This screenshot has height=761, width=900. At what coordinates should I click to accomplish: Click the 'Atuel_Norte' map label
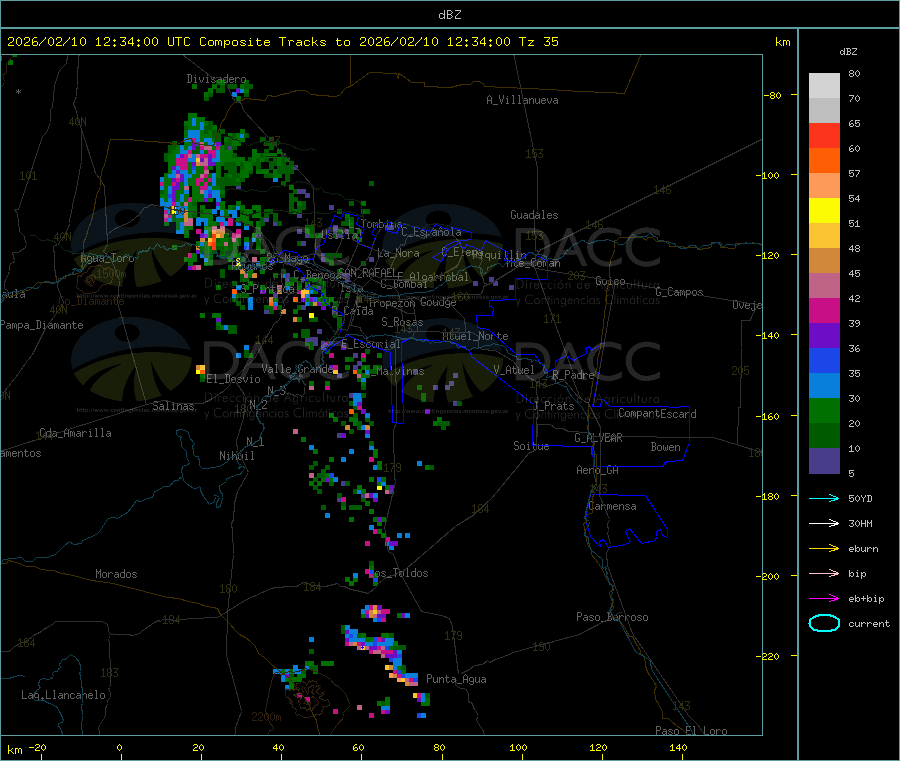coord(475,336)
